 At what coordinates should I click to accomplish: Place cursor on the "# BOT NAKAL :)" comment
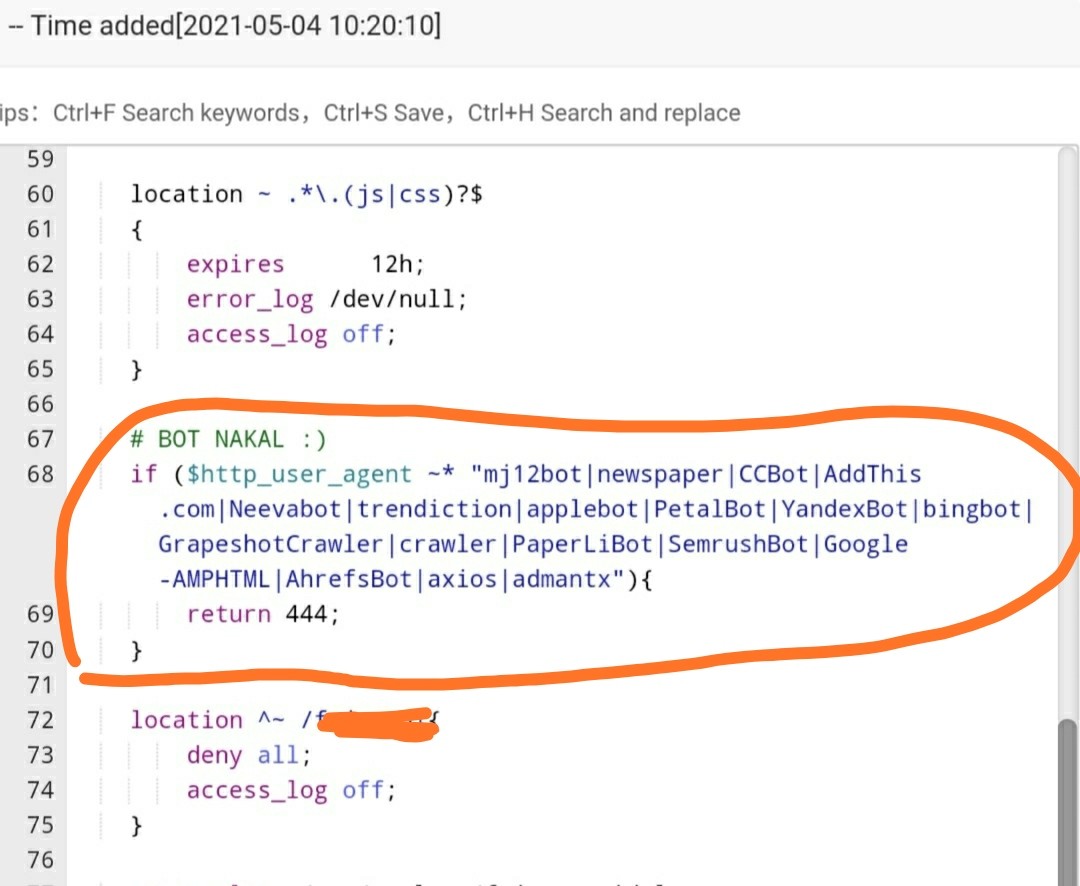click(228, 439)
